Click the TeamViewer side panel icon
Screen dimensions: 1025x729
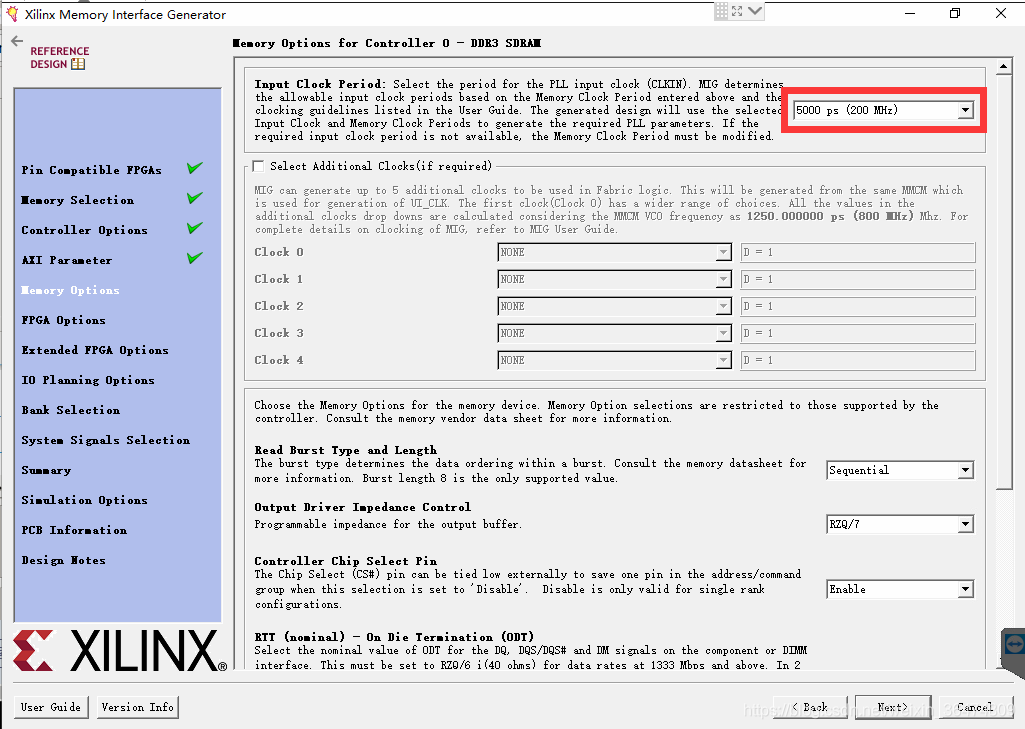click(x=1014, y=645)
